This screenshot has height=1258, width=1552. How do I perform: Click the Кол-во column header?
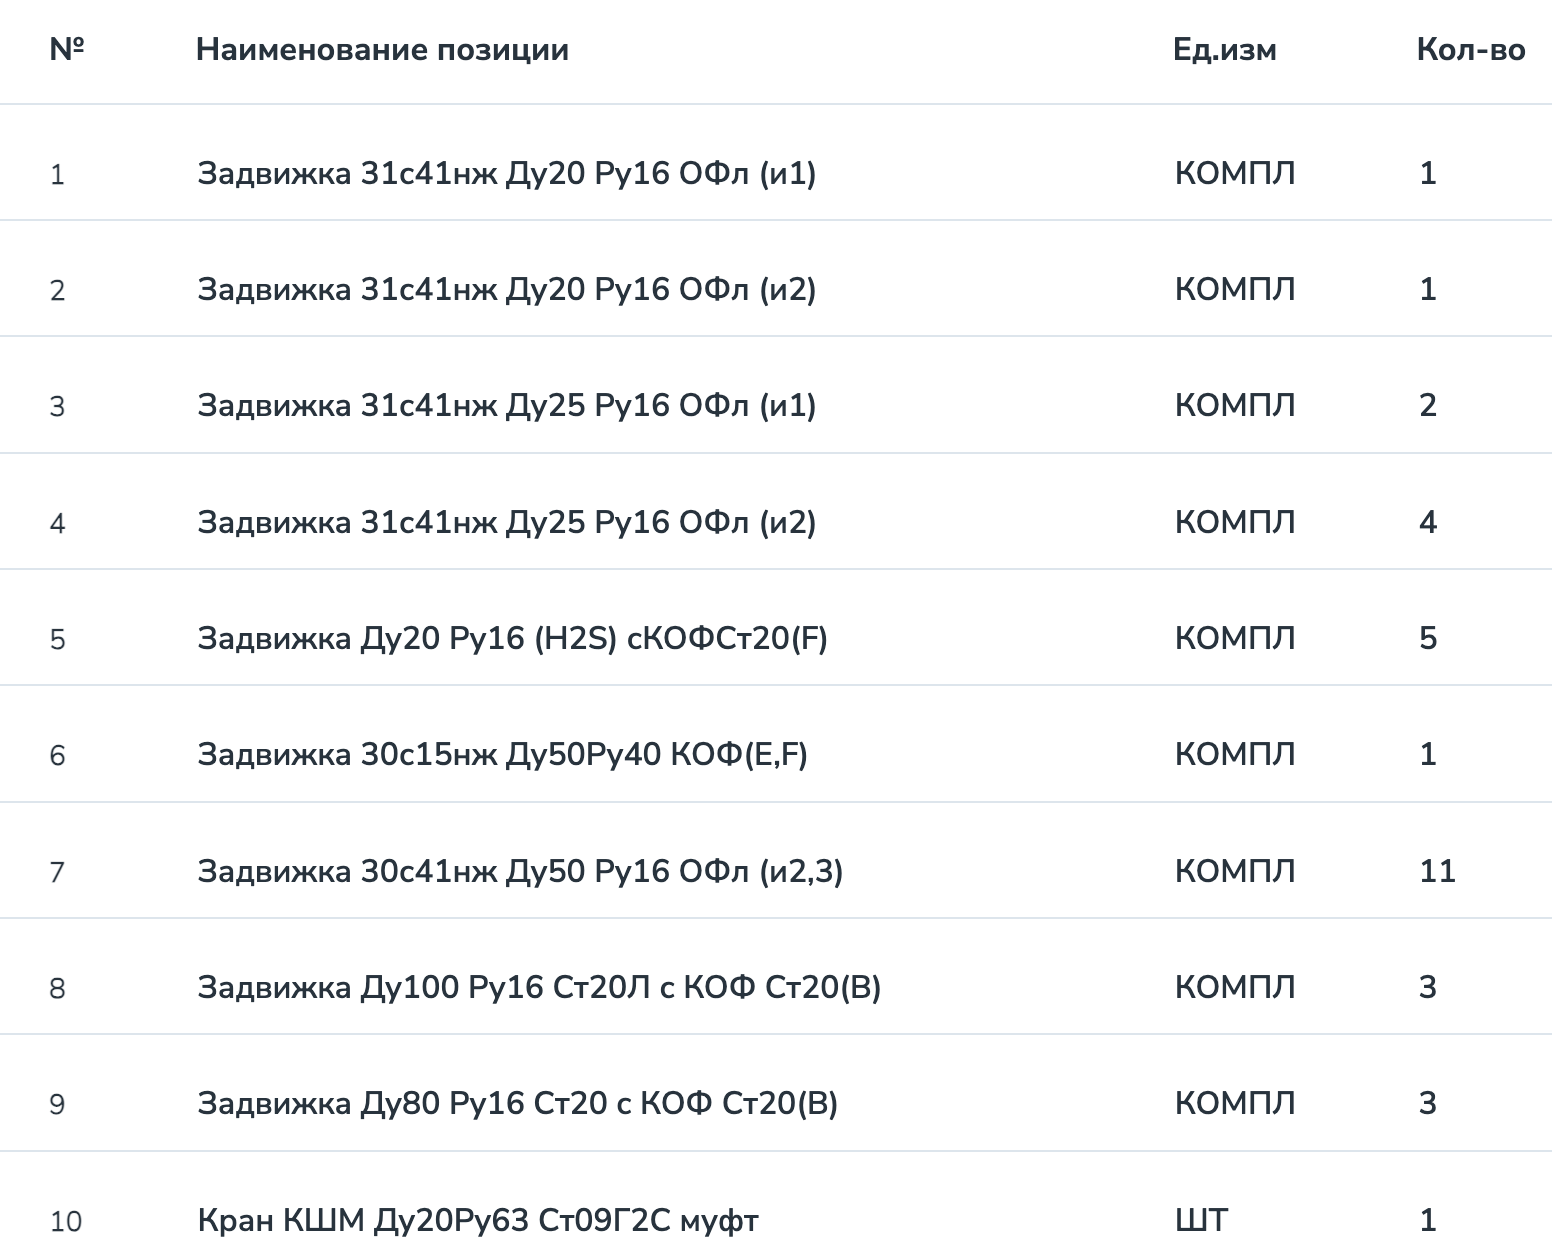point(1471,50)
